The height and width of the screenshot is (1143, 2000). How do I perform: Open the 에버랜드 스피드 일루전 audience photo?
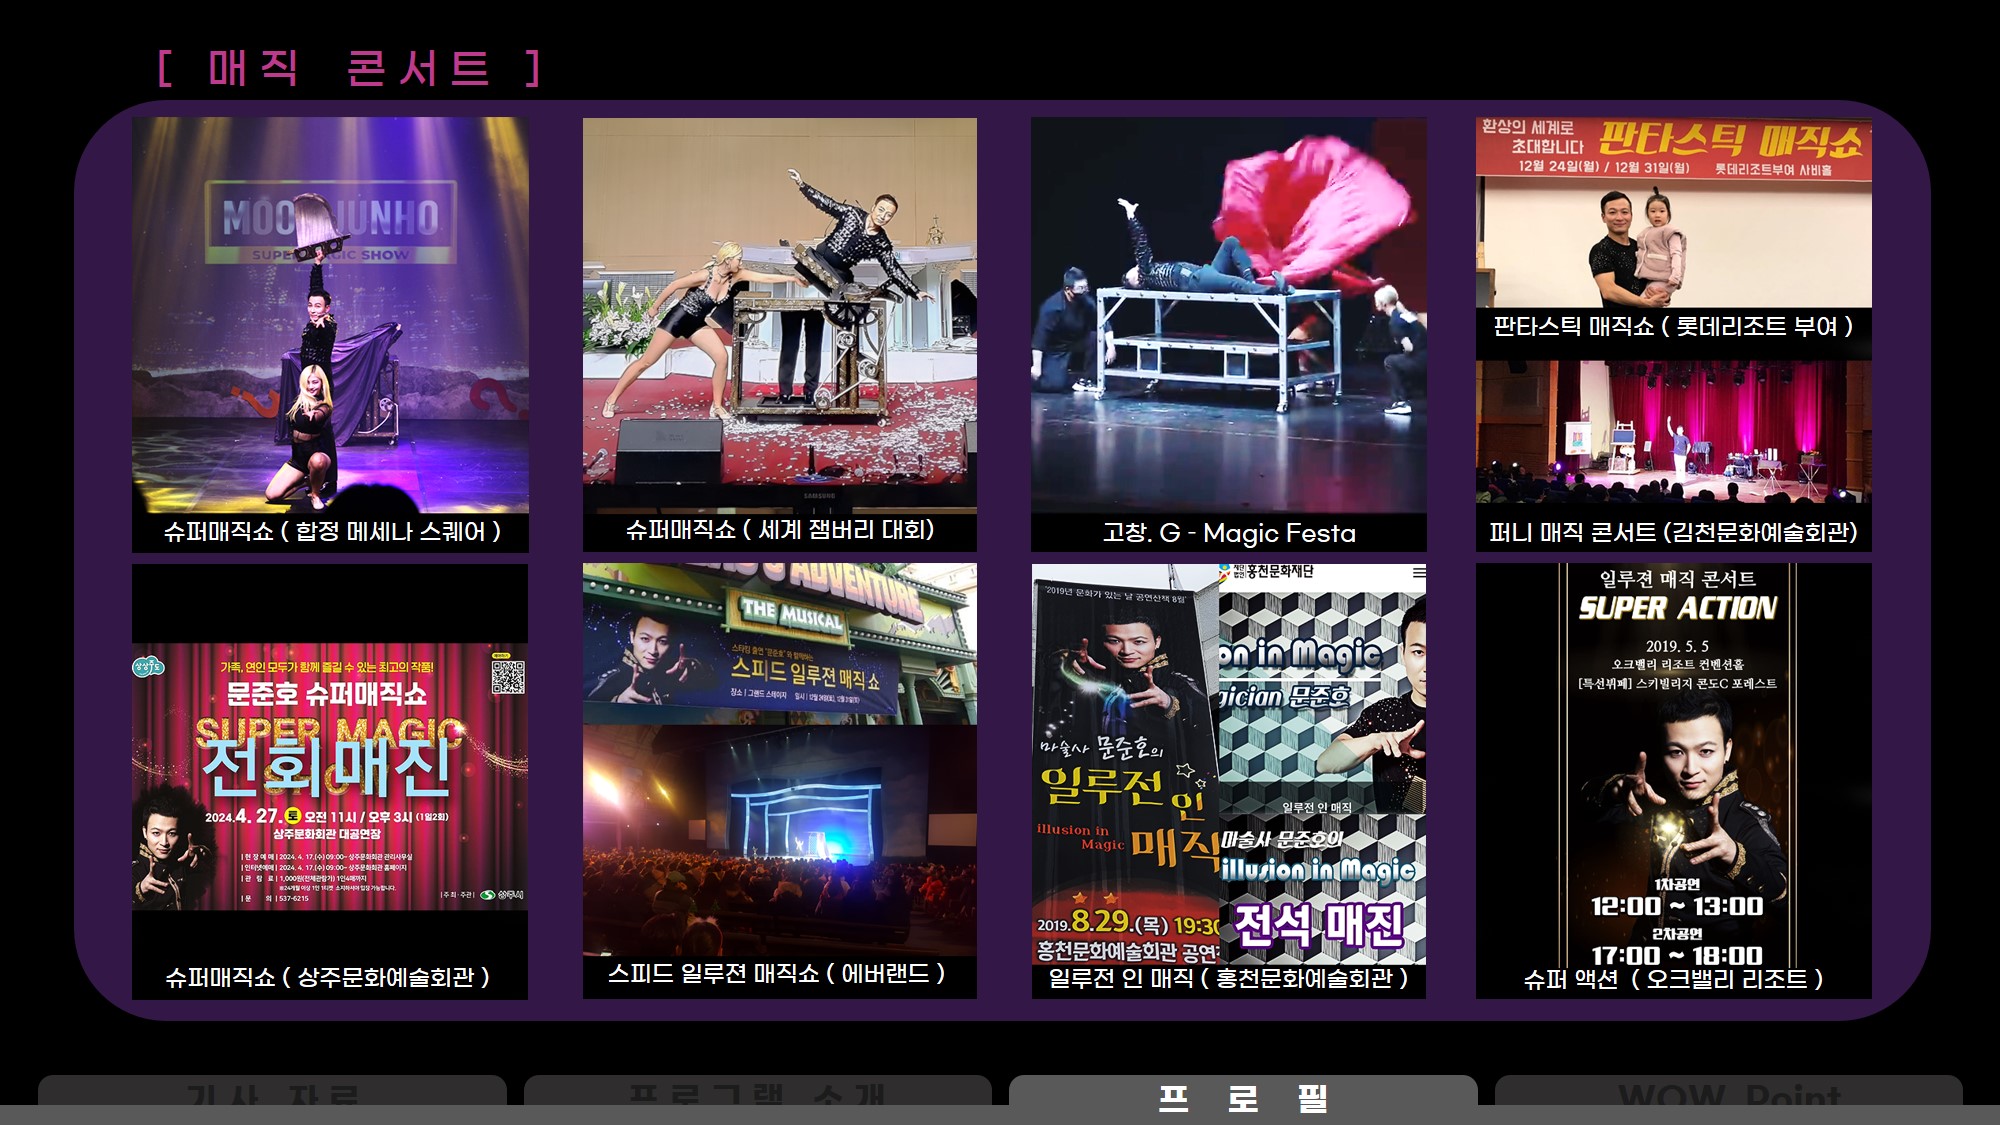779,840
